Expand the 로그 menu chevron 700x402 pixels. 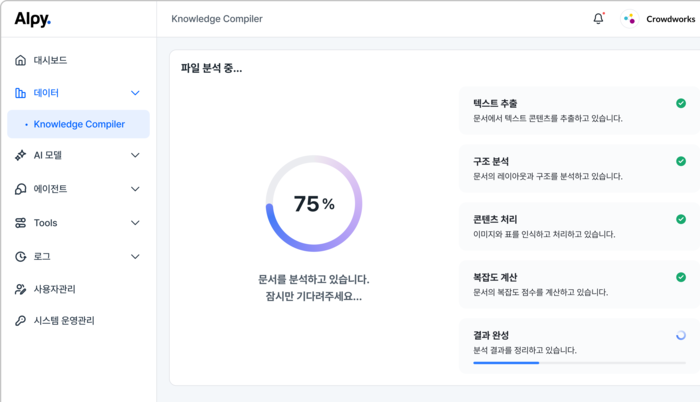[135, 256]
